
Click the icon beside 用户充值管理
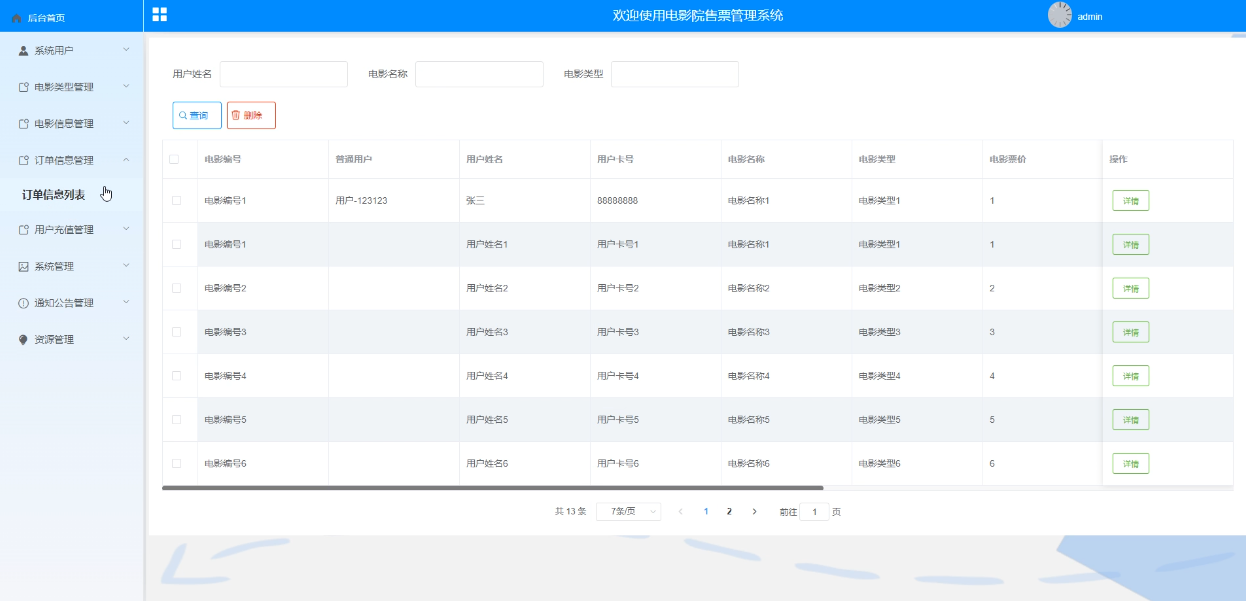pyautogui.click(x=24, y=230)
